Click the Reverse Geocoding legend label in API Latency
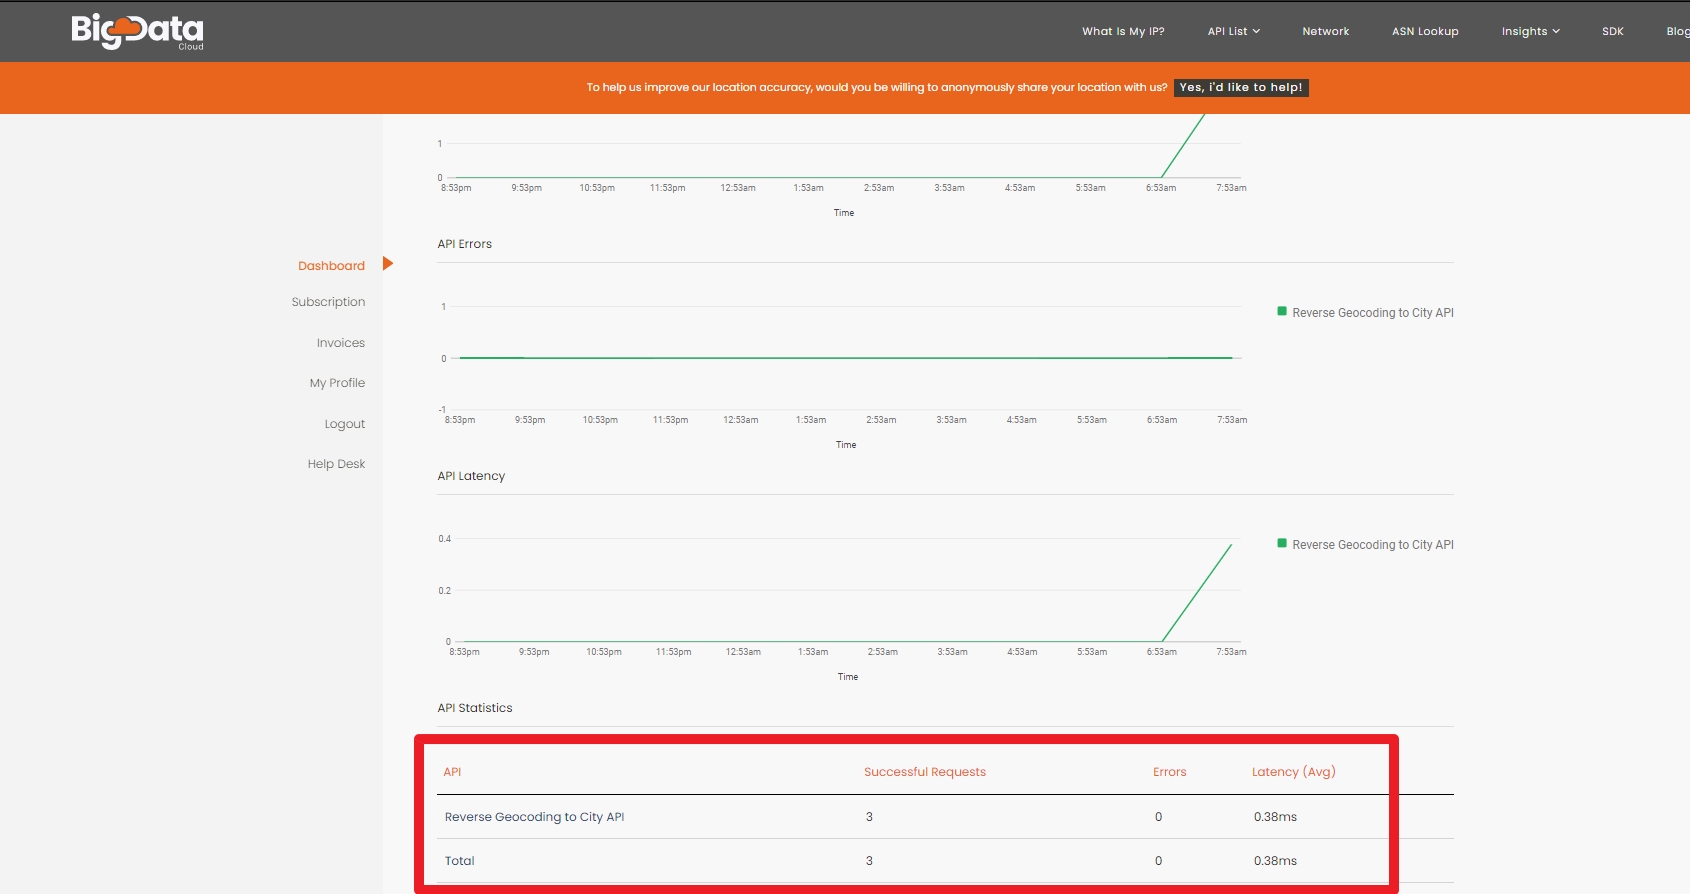The width and height of the screenshot is (1690, 894). tap(1373, 545)
